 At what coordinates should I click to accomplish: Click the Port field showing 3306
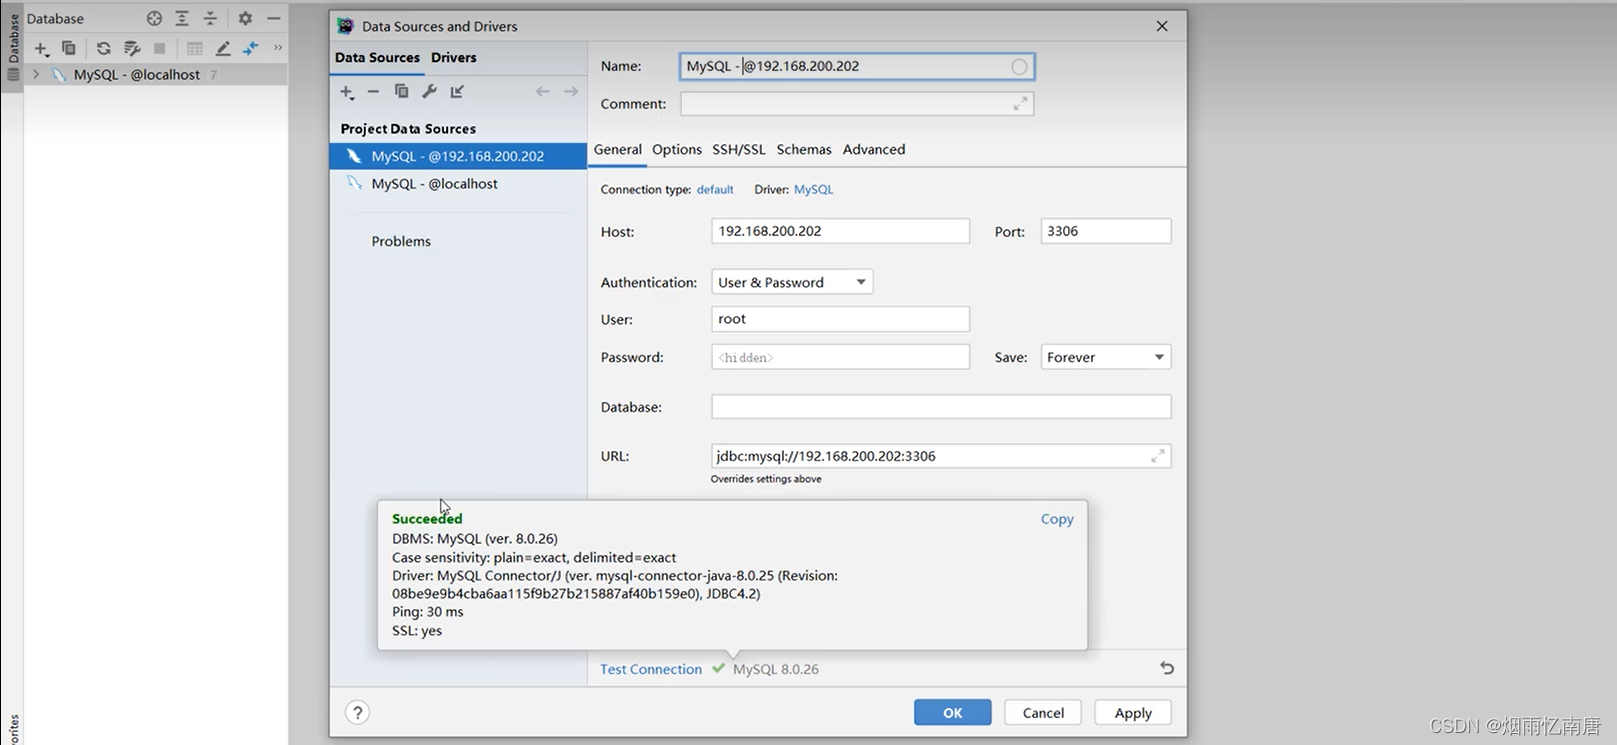coord(1106,231)
